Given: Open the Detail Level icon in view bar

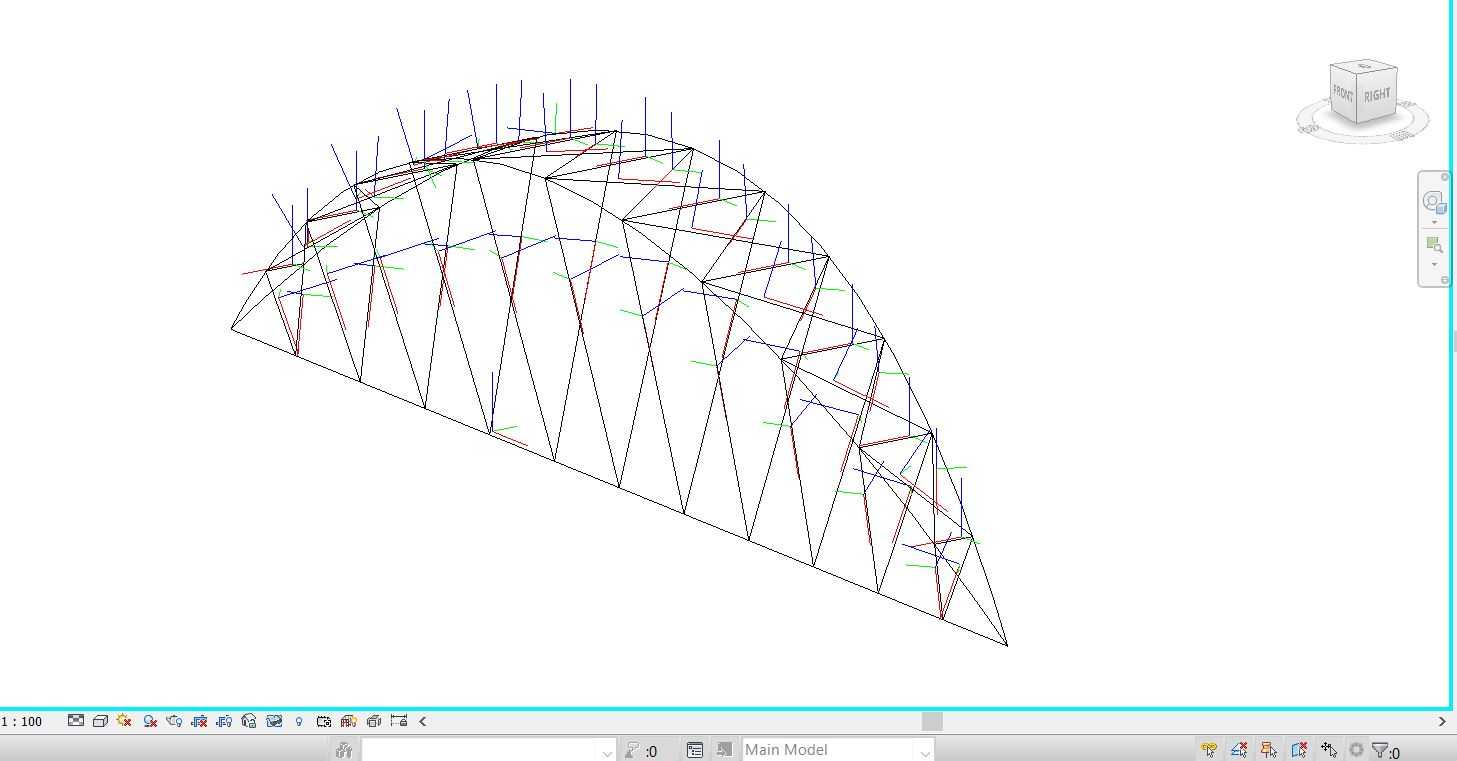Looking at the screenshot, I should click(76, 720).
